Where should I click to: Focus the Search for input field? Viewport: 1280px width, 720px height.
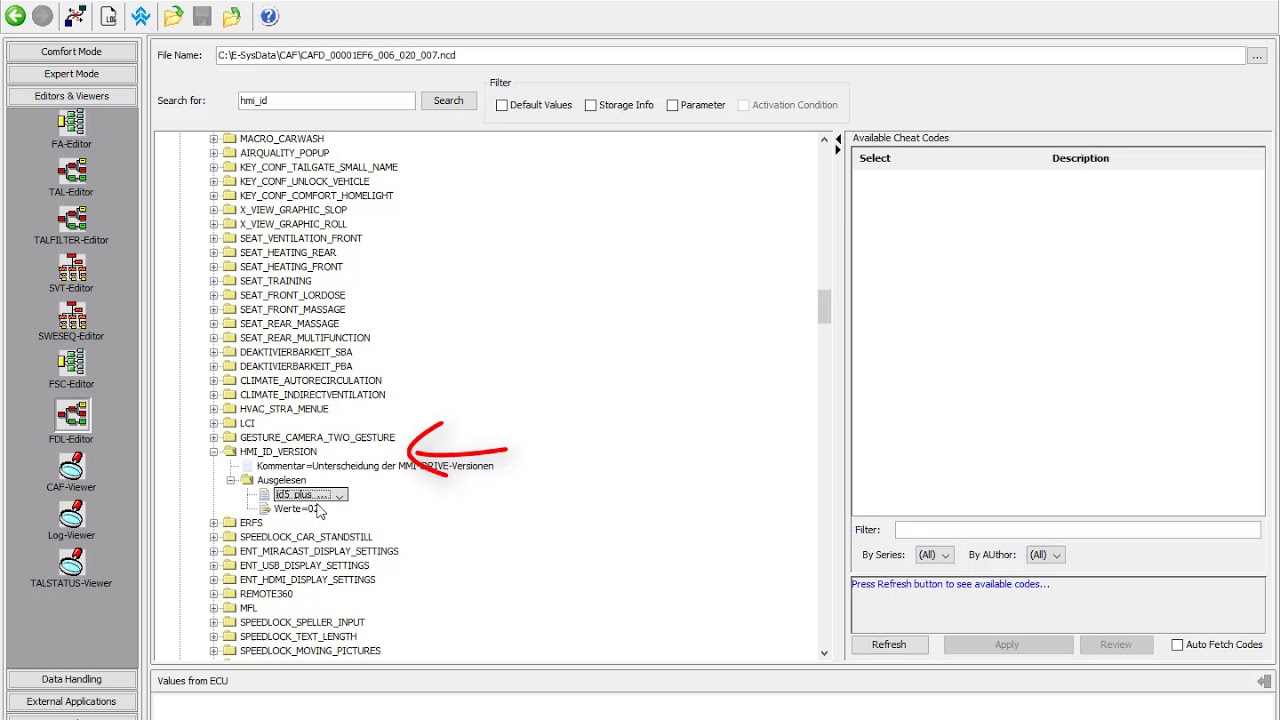(326, 101)
